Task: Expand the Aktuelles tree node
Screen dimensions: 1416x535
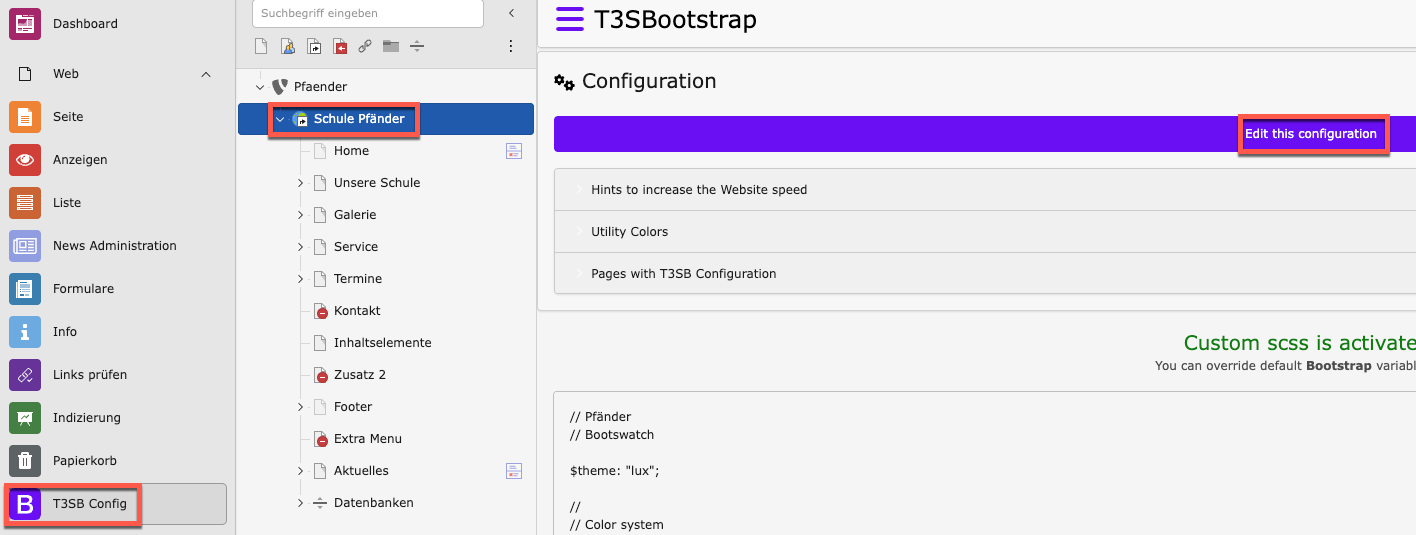Action: click(300, 471)
